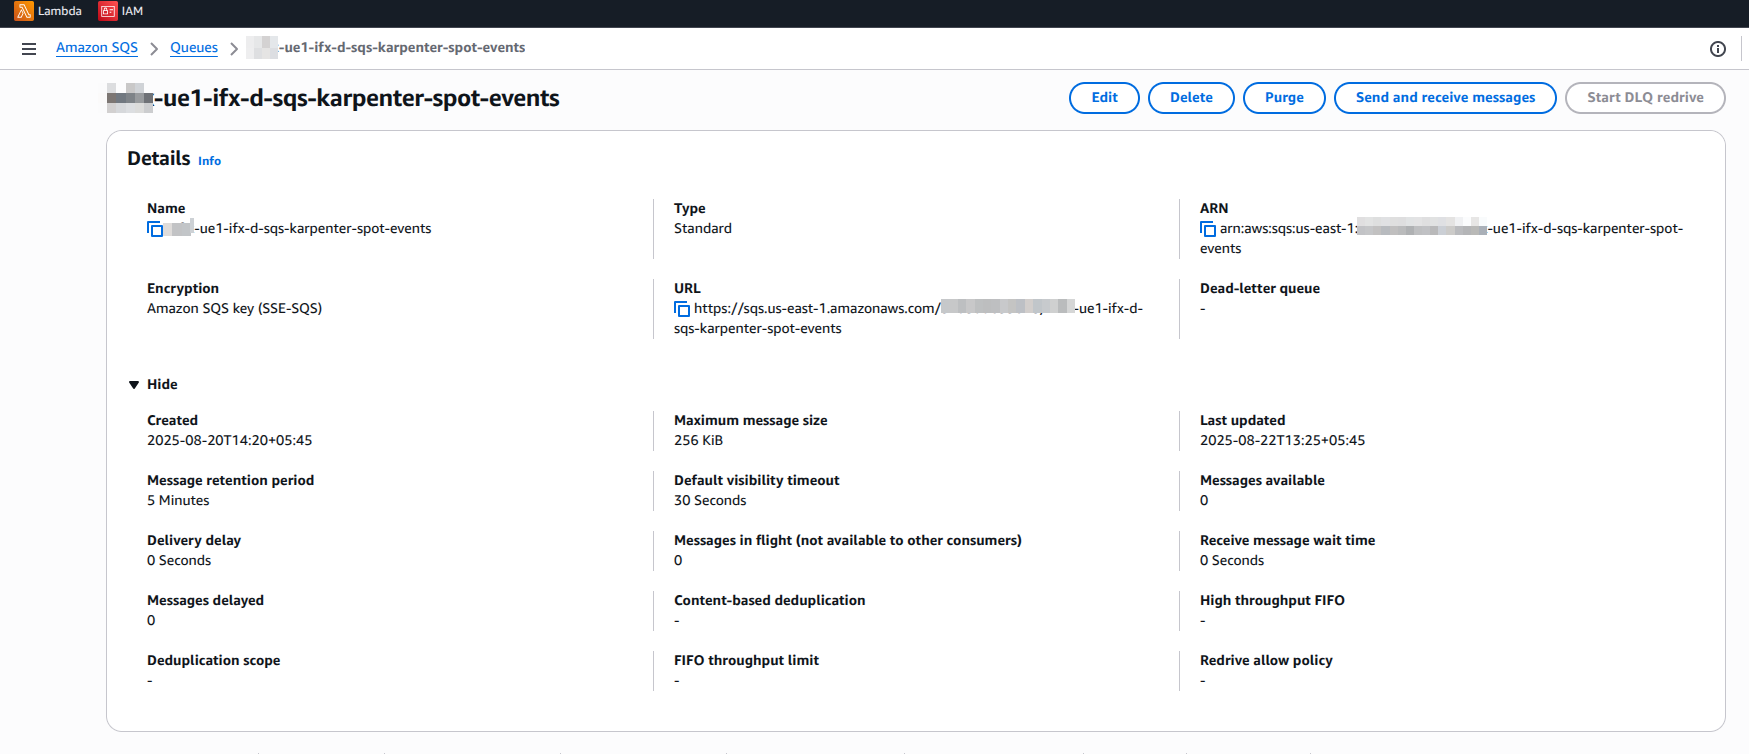Click the Lambda service shortcut icon

[x=24, y=11]
